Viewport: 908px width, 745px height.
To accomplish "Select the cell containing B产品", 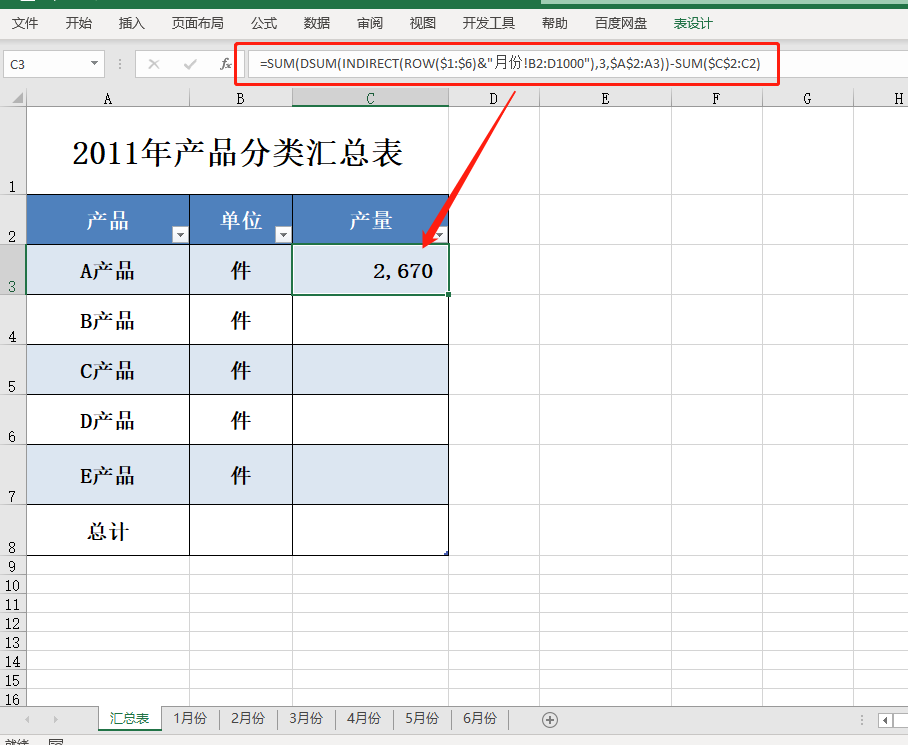I will pos(108,320).
